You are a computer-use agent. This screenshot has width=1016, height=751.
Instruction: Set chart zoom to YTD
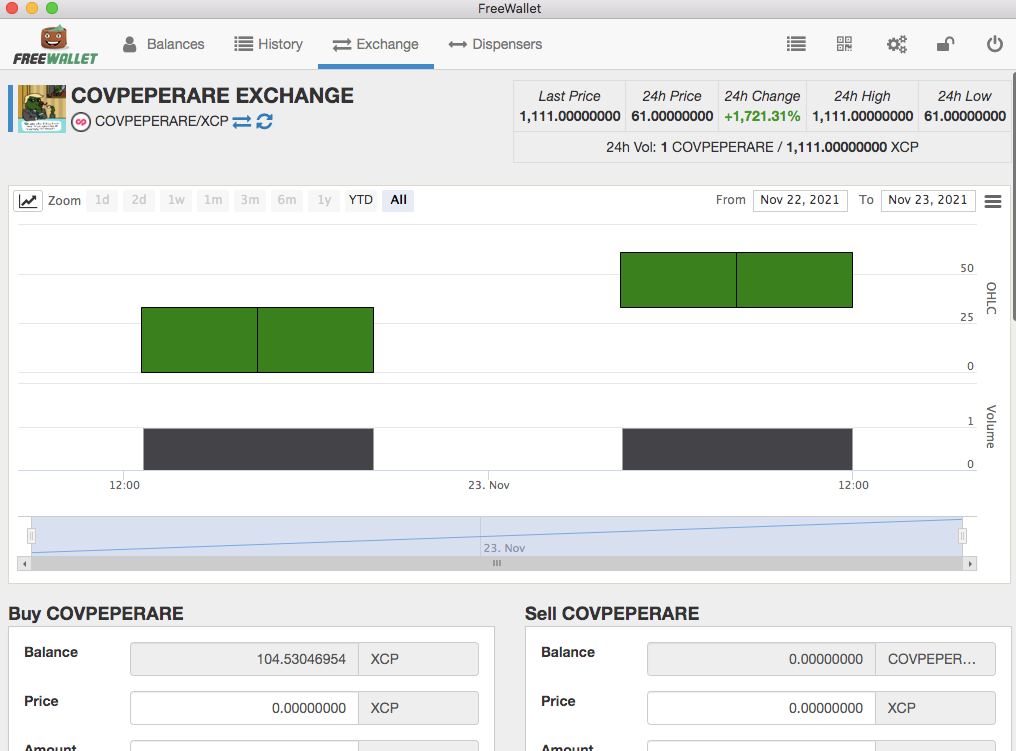360,200
